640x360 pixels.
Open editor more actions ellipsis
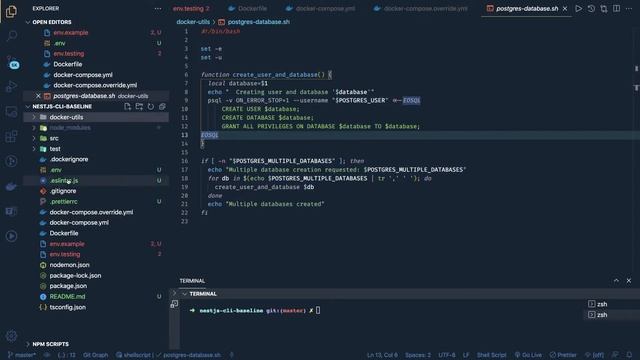click(629, 9)
